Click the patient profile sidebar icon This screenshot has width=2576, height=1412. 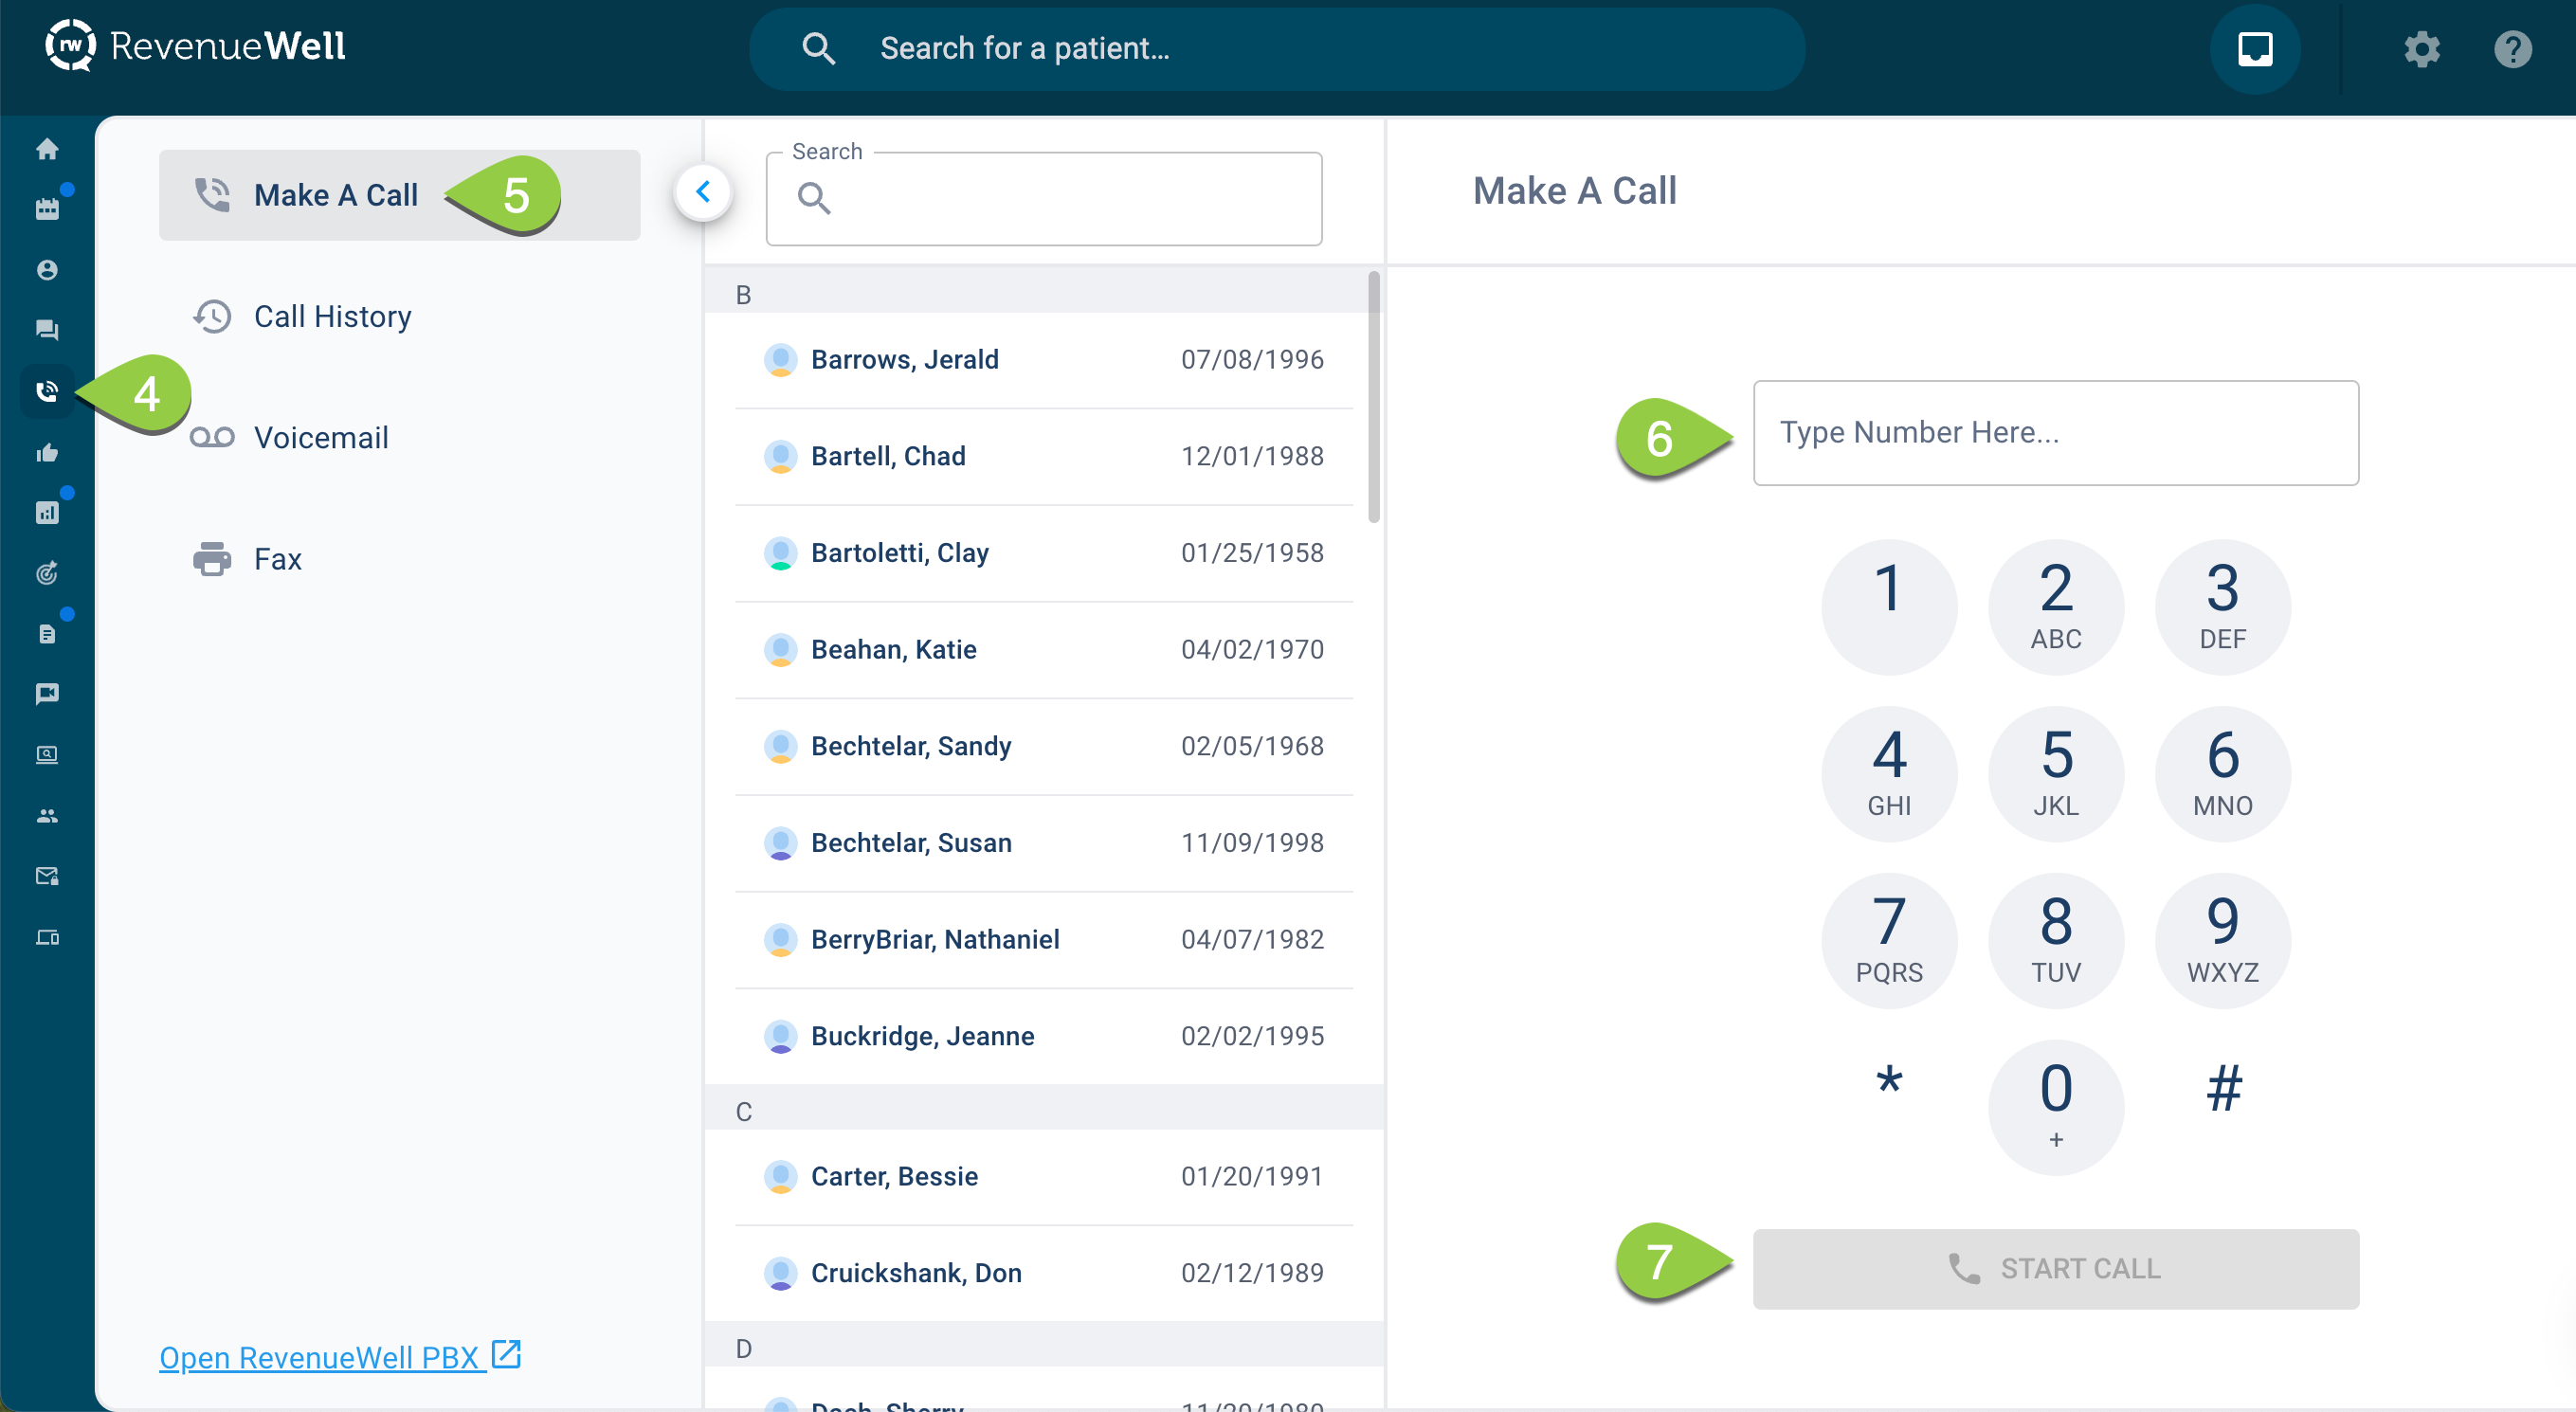click(47, 270)
